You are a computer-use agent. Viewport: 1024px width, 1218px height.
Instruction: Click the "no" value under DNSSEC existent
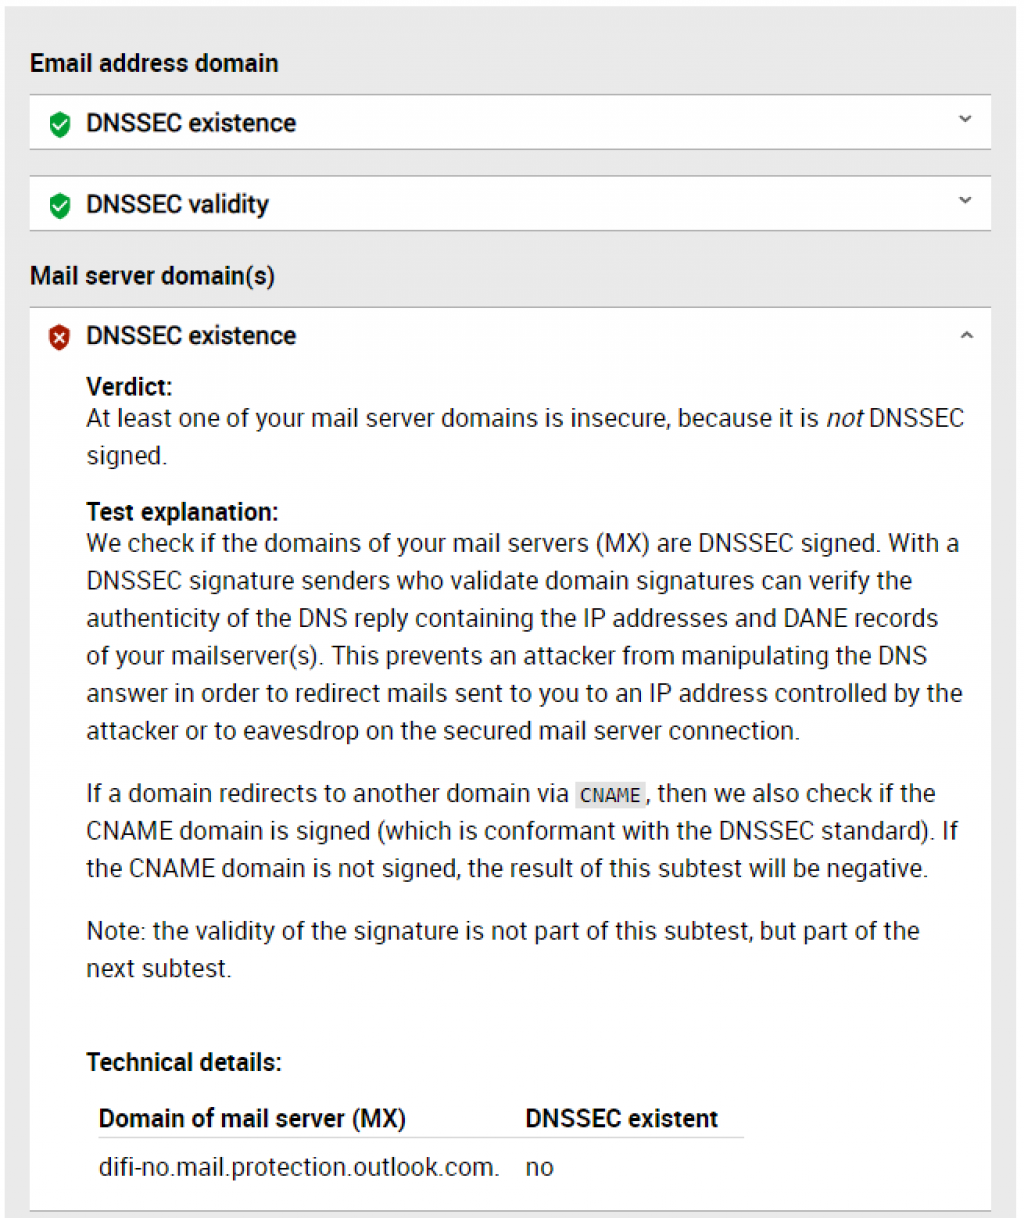pyautogui.click(x=539, y=1167)
